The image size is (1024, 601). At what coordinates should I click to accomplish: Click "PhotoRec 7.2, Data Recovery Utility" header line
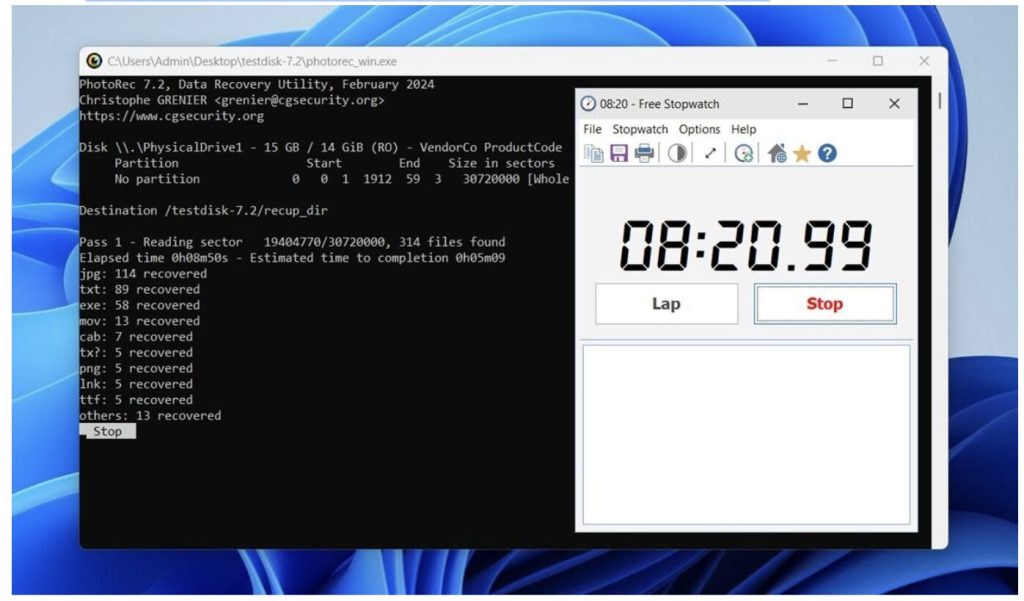pos(257,84)
